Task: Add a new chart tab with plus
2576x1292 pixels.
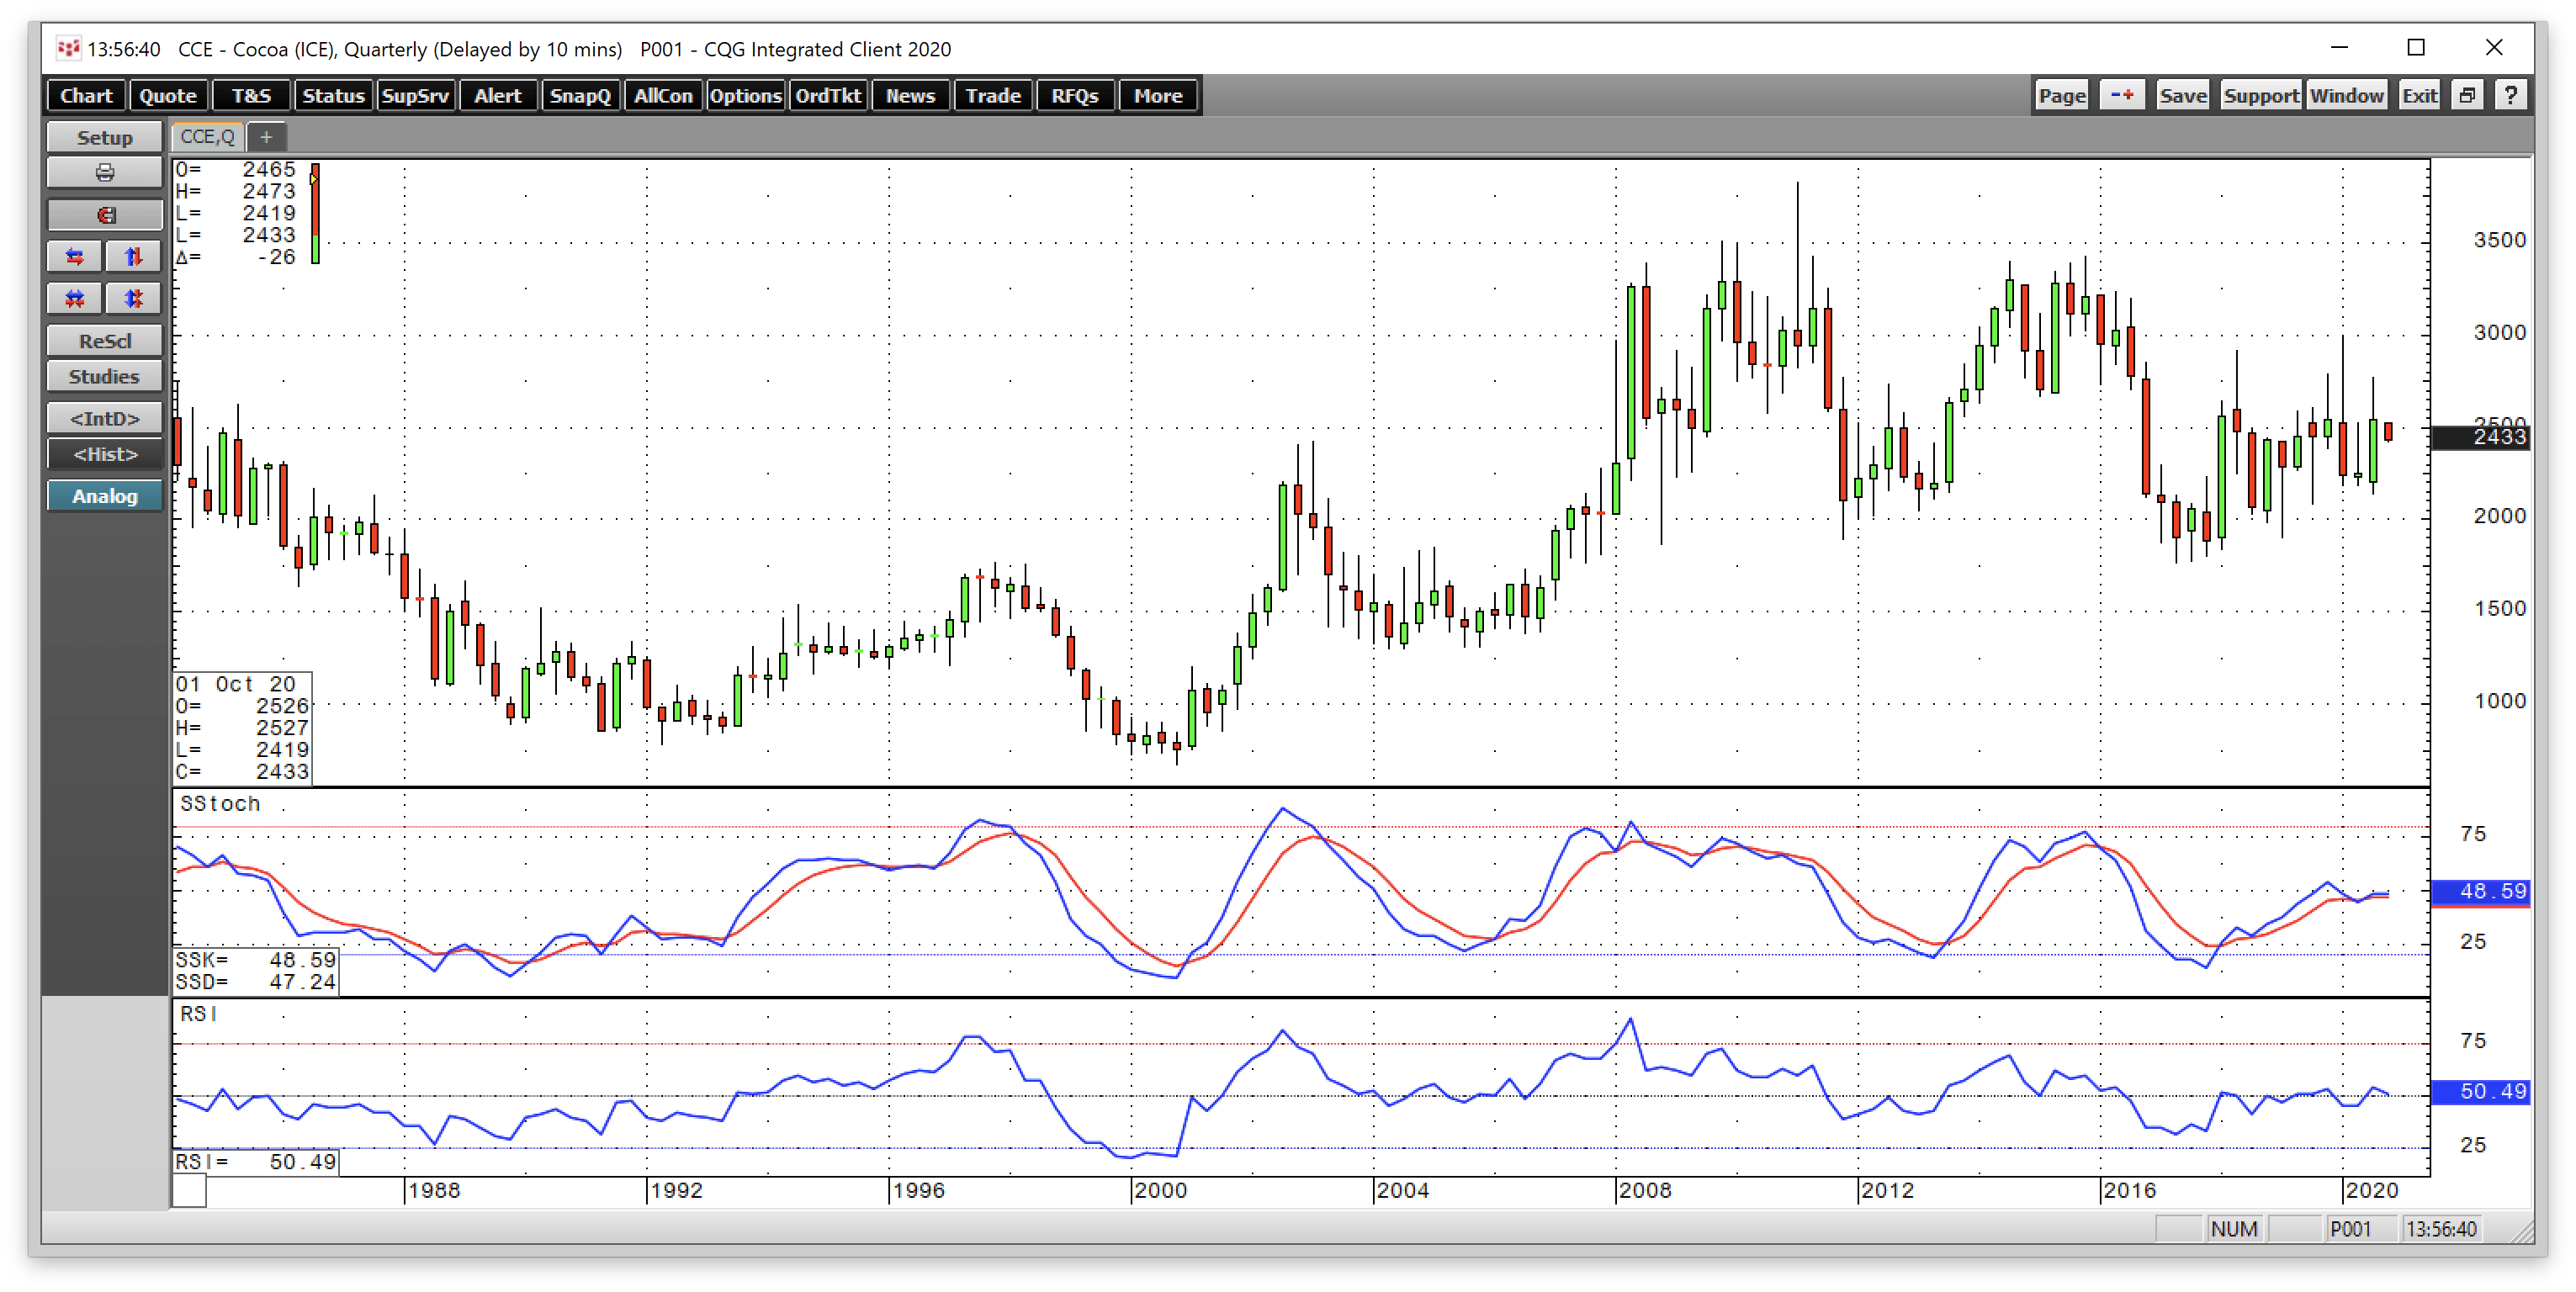Action: click(266, 136)
